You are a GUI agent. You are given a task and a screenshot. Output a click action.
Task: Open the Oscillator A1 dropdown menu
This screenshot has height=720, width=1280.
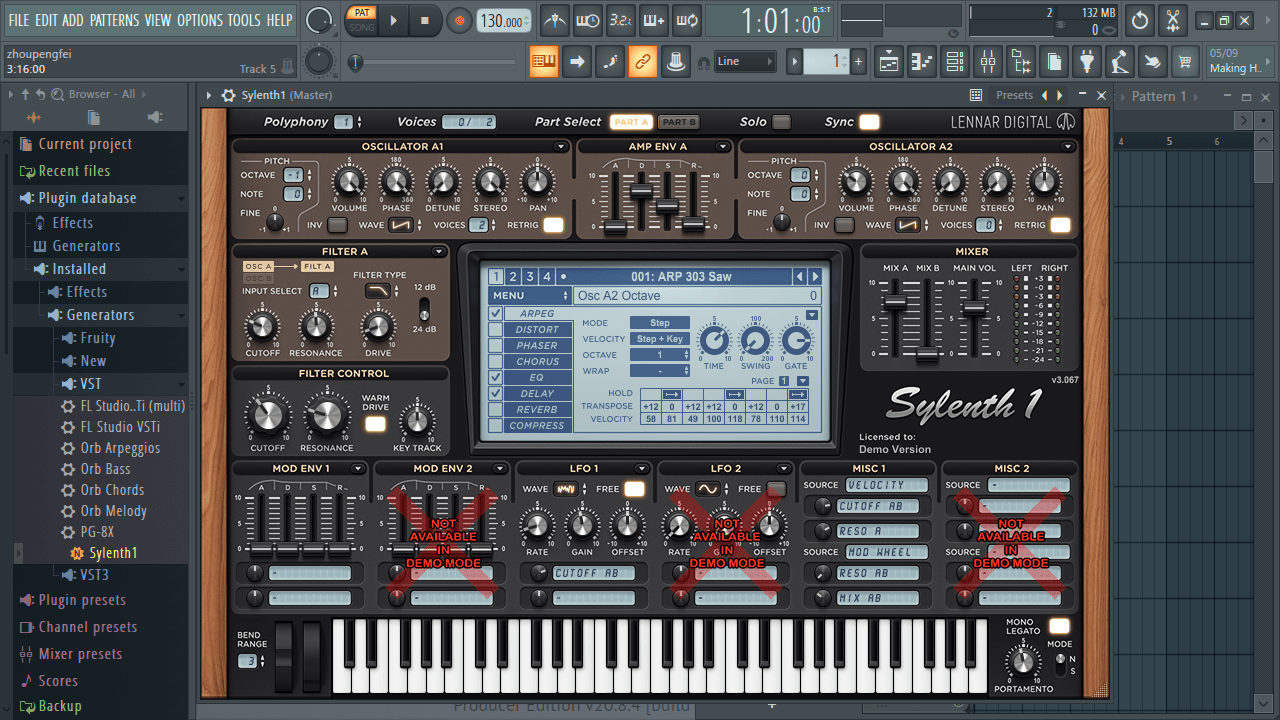tap(561, 147)
